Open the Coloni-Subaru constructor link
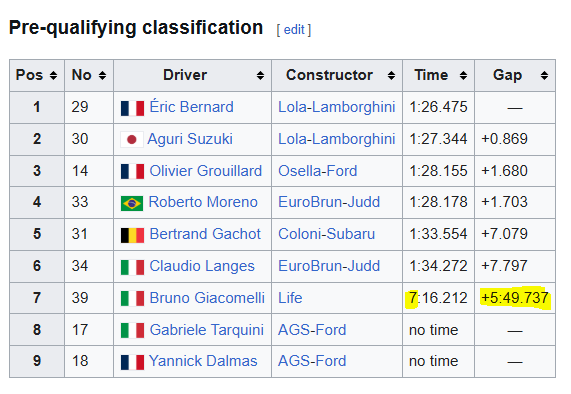The height and width of the screenshot is (394, 571). [326, 234]
